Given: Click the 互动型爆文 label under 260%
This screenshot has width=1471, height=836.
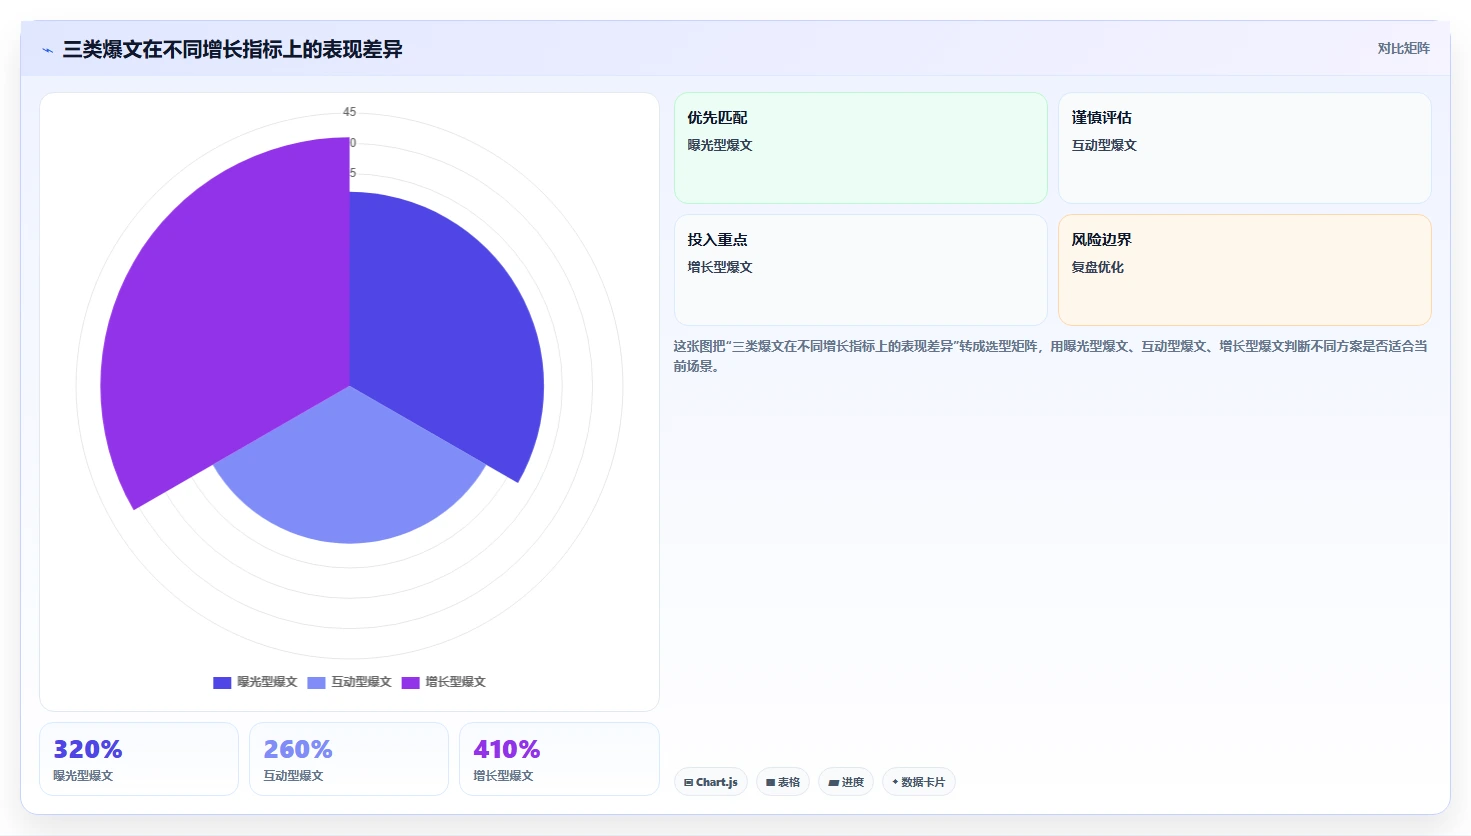Looking at the screenshot, I should [293, 776].
